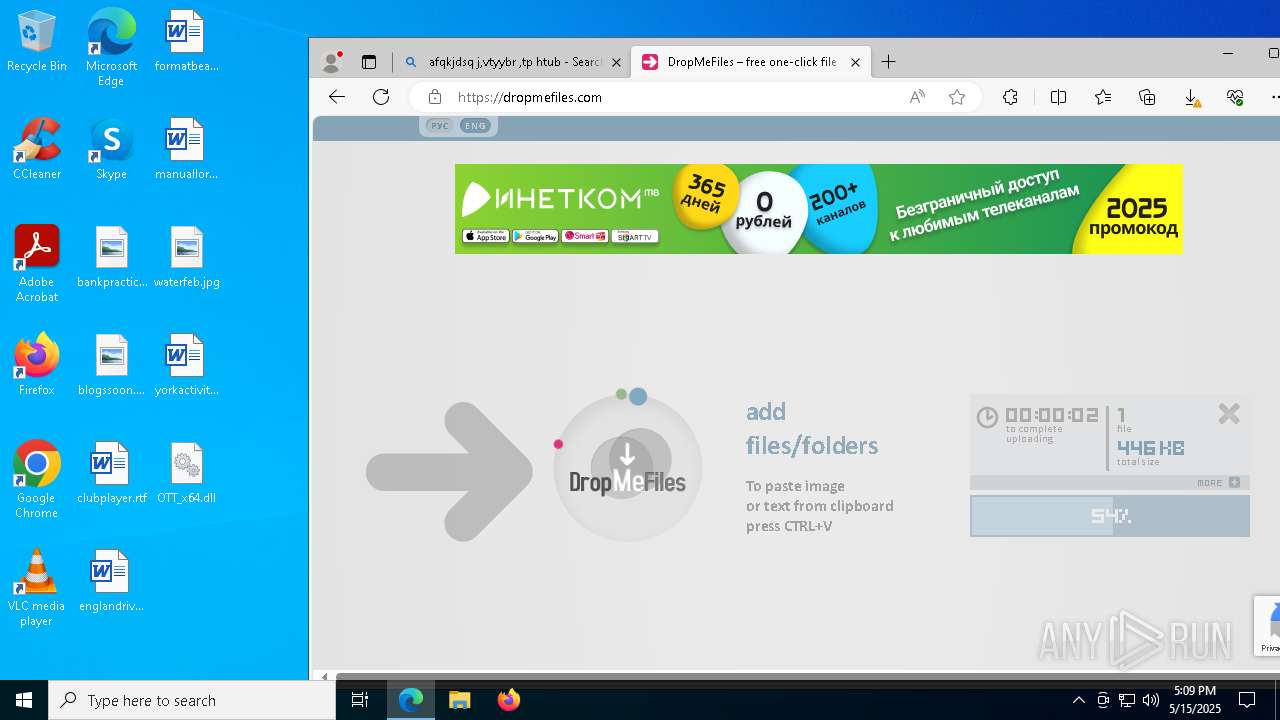Viewport: 1280px width, 720px height.
Task: Click taskbar search box
Action: (x=192, y=700)
